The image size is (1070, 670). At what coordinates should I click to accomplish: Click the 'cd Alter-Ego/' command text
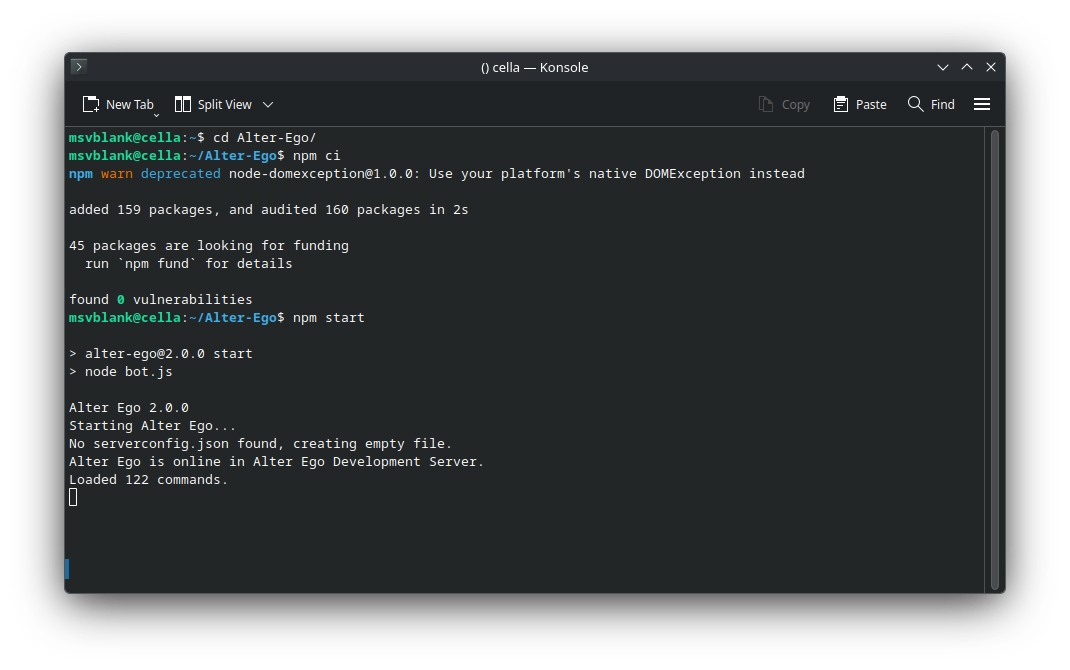click(264, 138)
